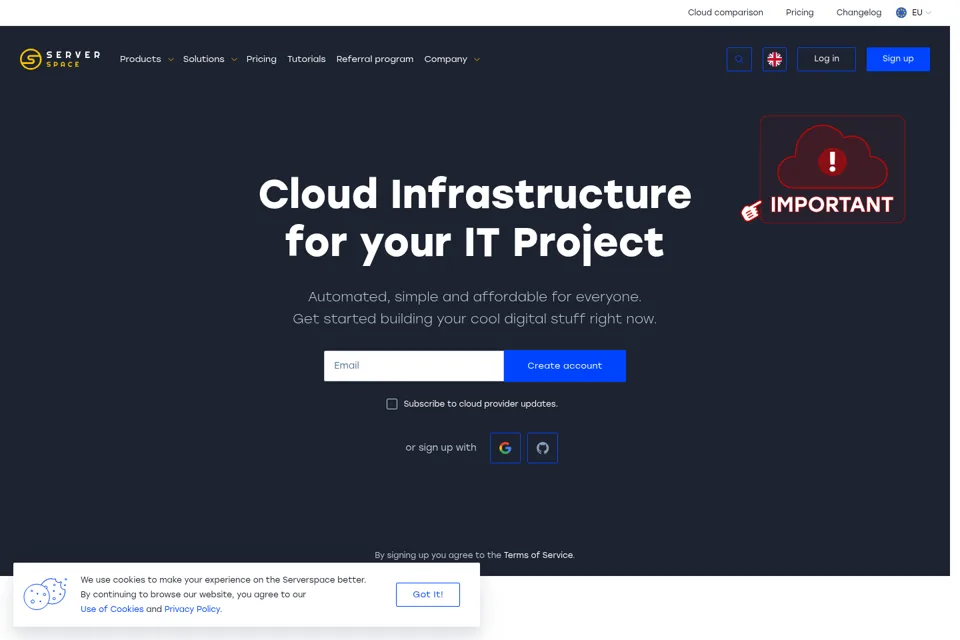The height and width of the screenshot is (640, 960).
Task: Open the IMPORTANT cloud alert banner
Action: 832,169
